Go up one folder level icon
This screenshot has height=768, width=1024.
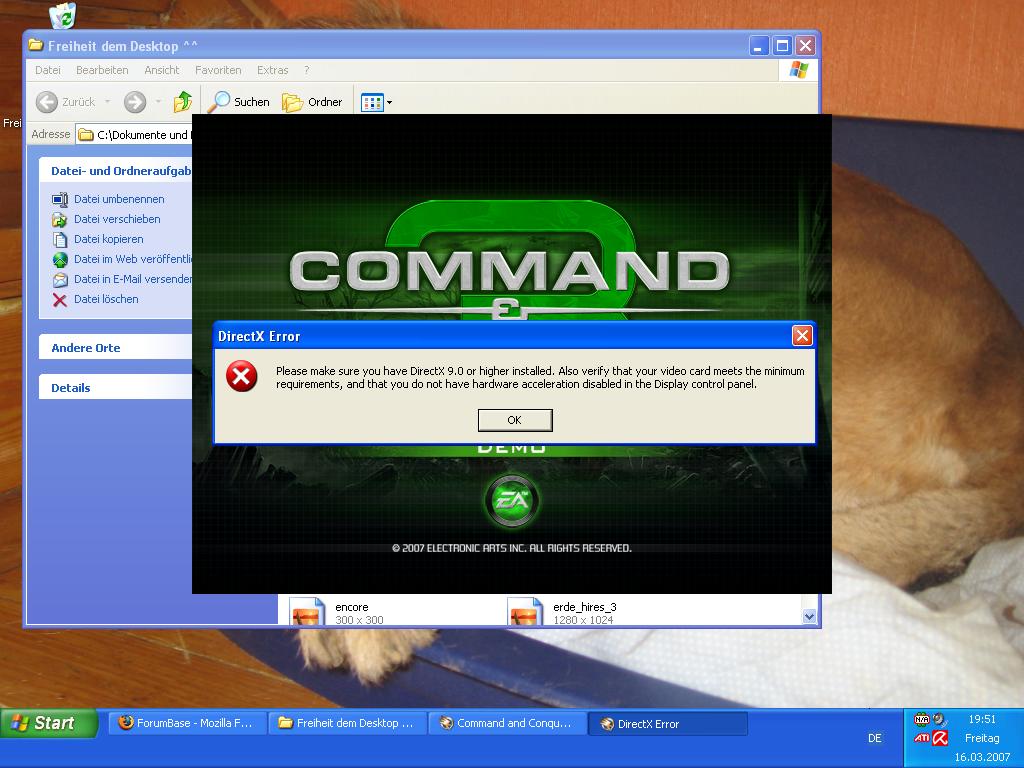click(182, 102)
